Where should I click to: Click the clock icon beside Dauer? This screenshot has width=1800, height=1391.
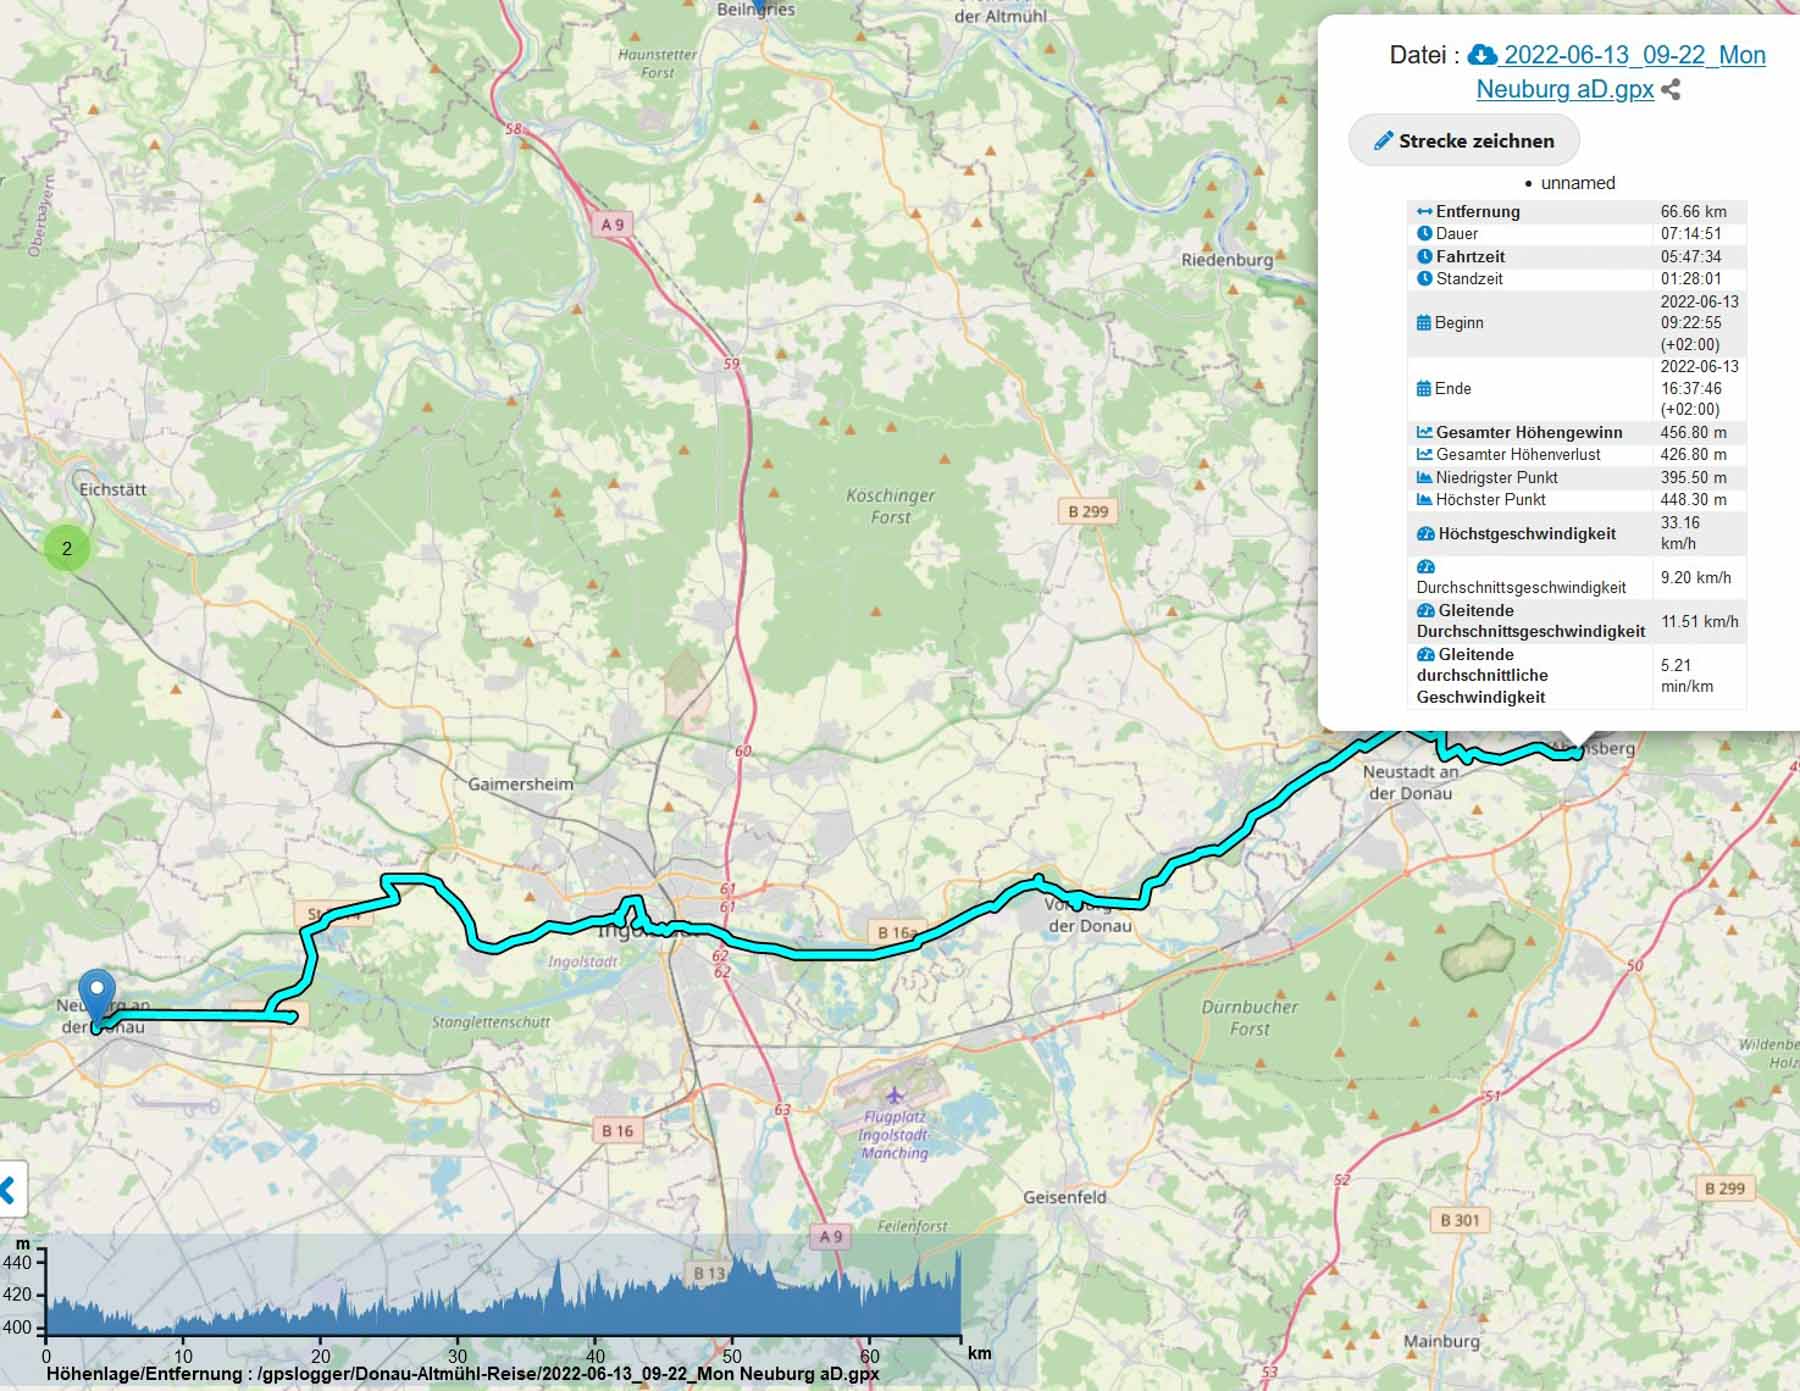1424,234
